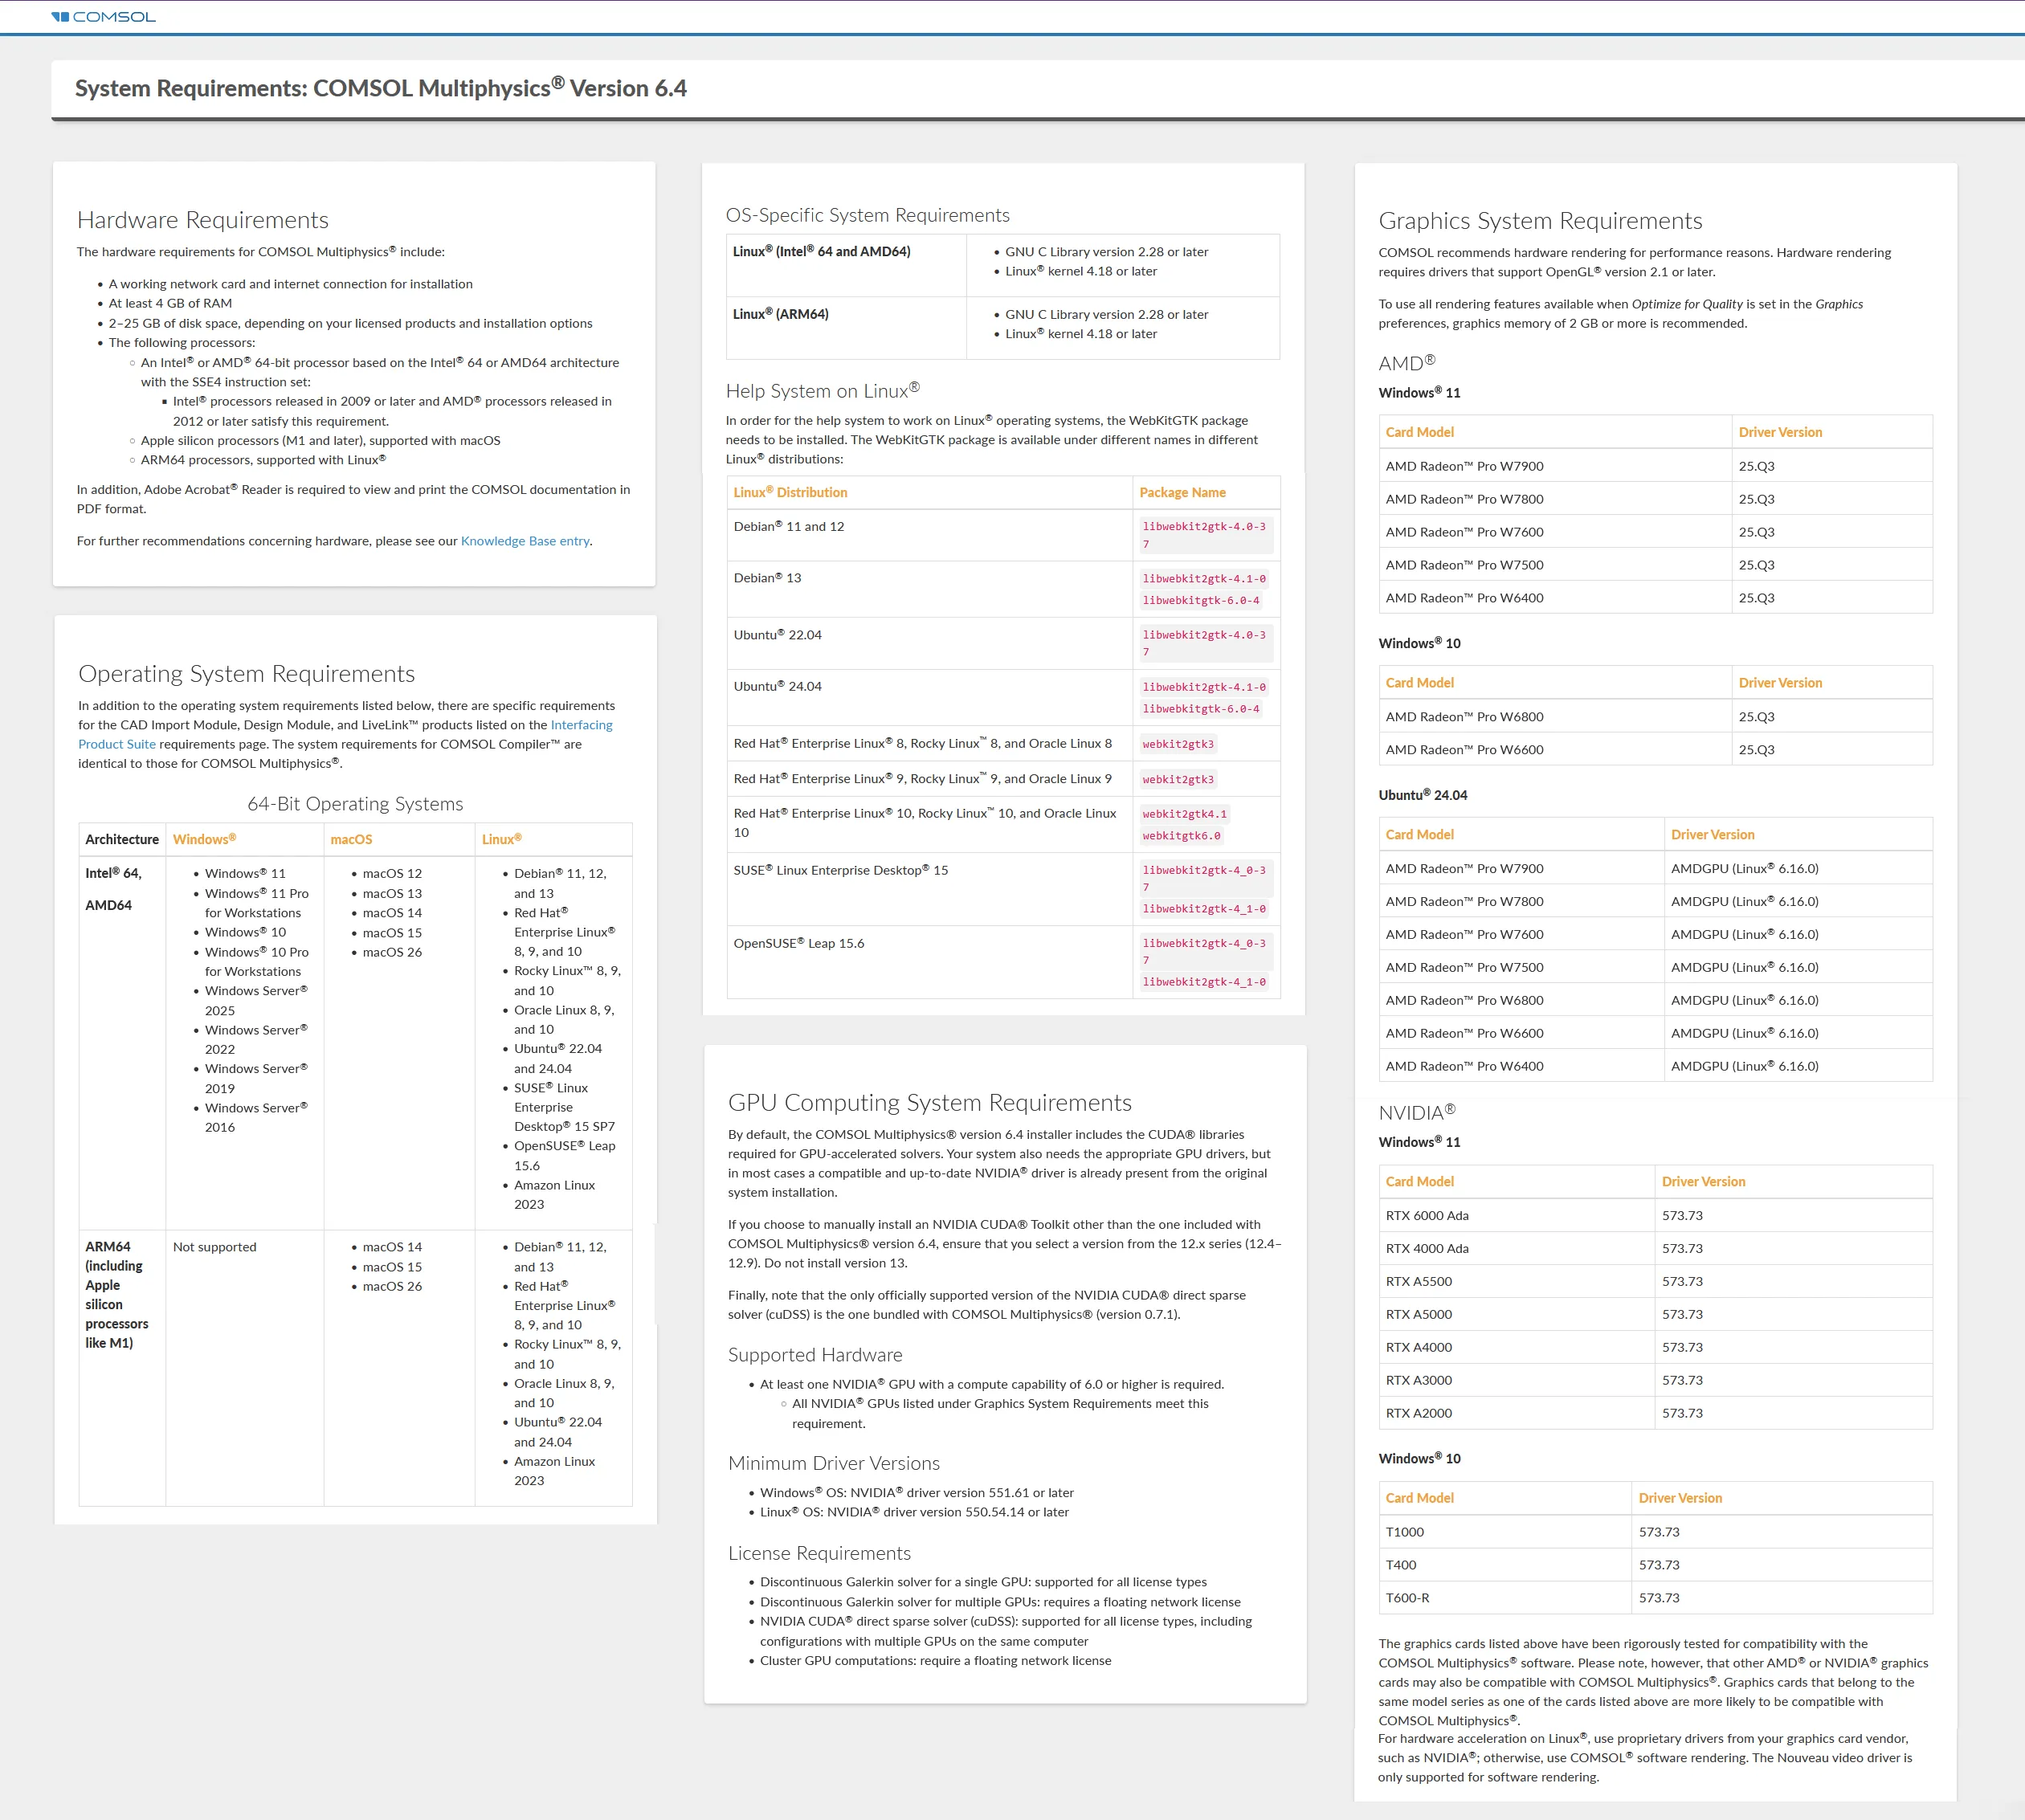Open the Interfacing Product Suite link
The width and height of the screenshot is (2025, 1820).
(x=581, y=725)
